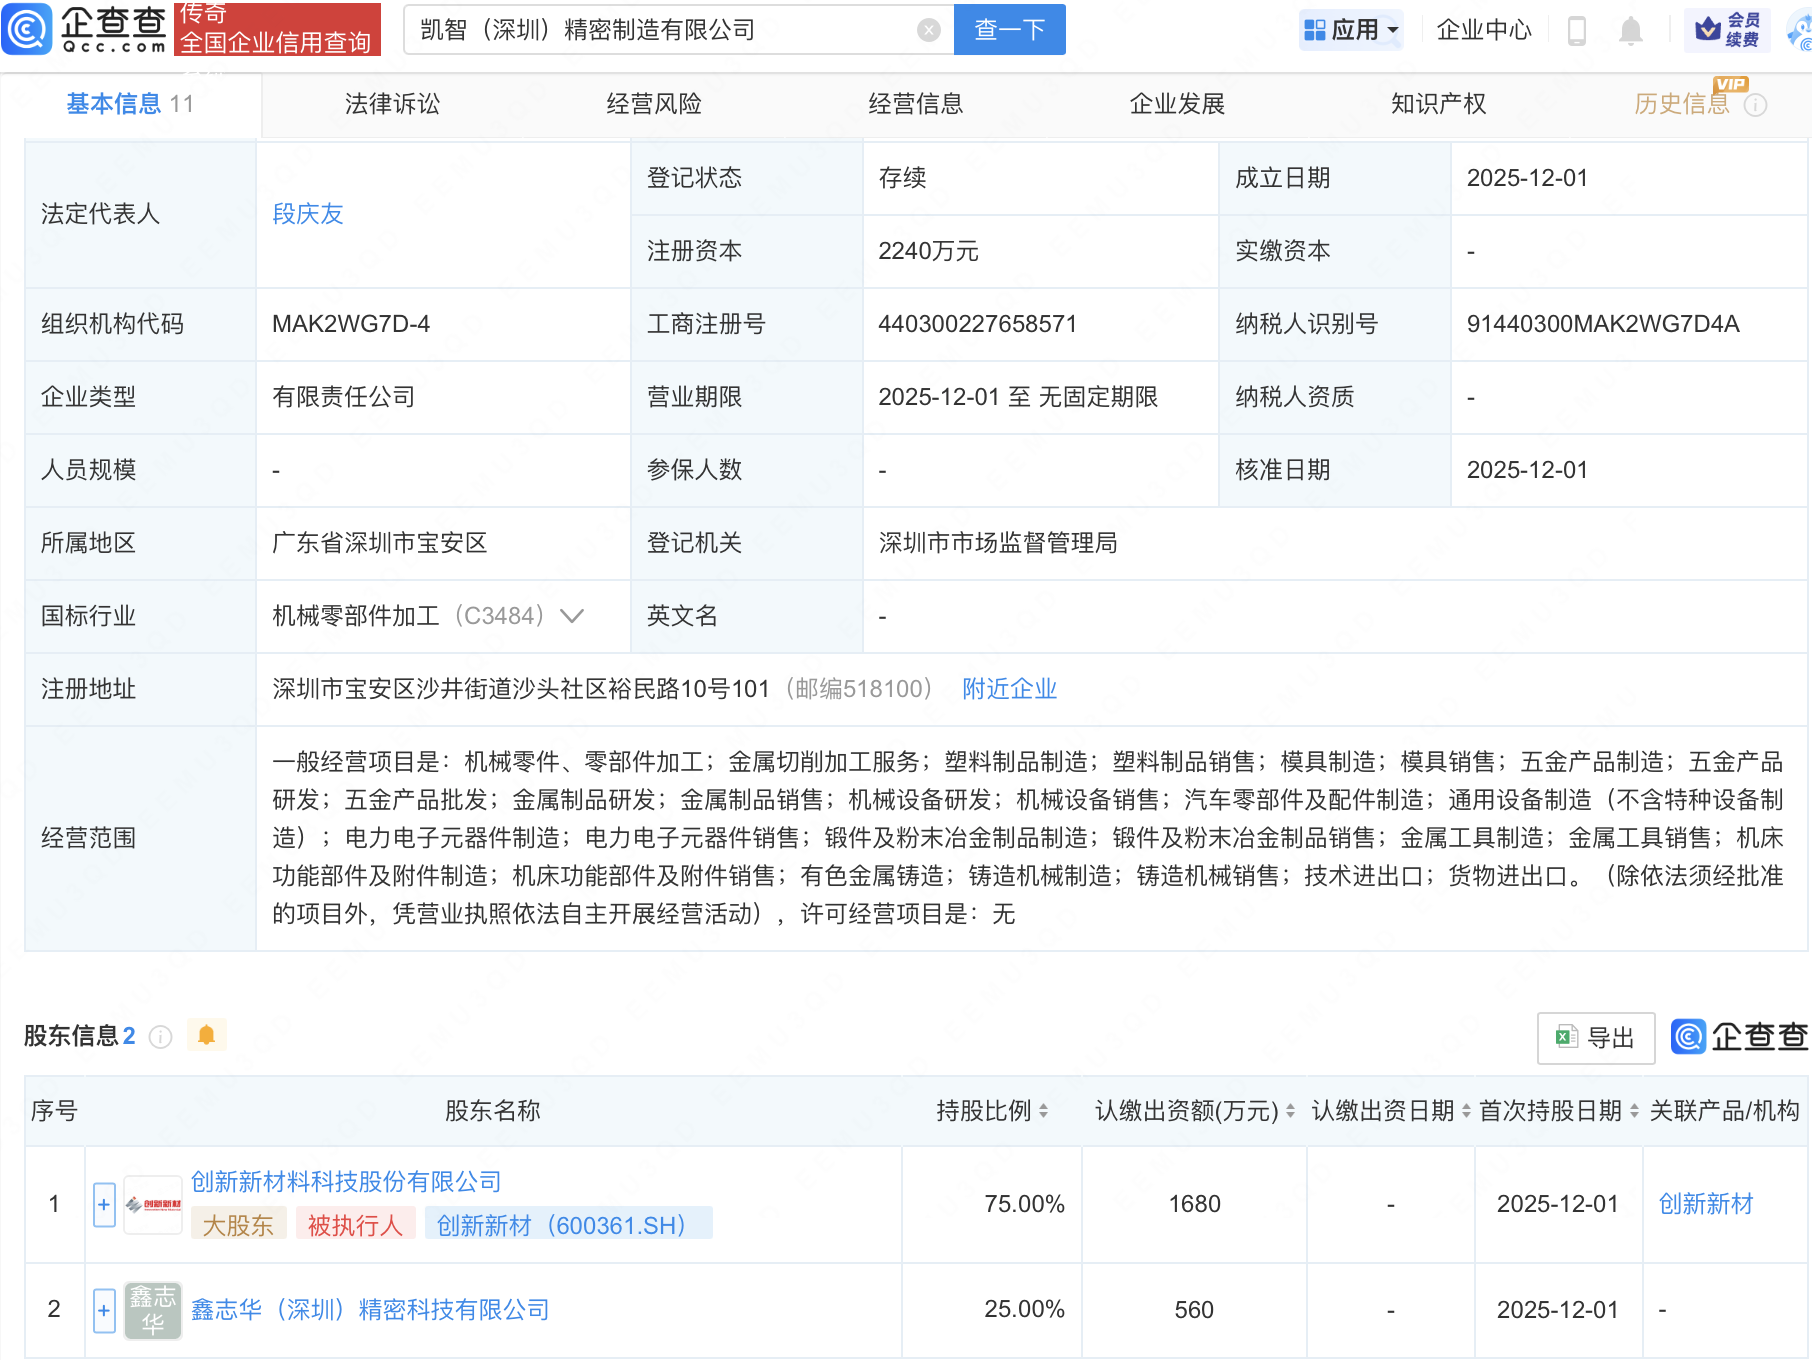Open 创新新材 shareholder logo thumbnail
The image size is (1812, 1360).
tap(153, 1205)
